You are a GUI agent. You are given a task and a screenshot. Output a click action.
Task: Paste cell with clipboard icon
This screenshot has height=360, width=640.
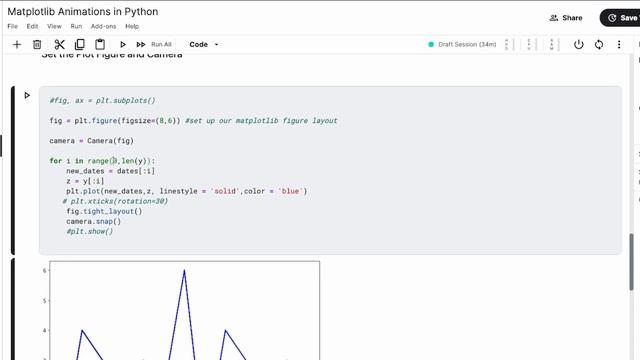[100, 44]
